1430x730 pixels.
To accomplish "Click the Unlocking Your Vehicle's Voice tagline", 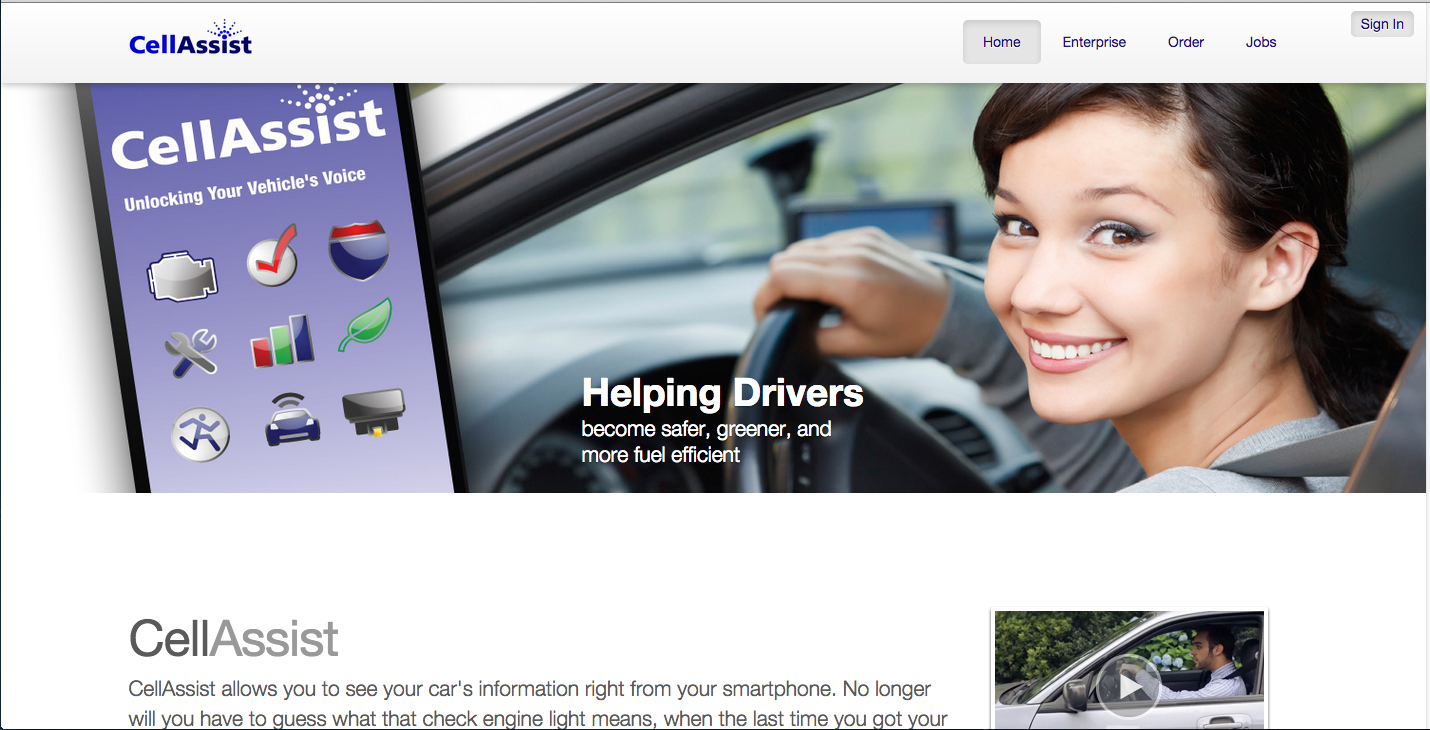I will point(245,189).
